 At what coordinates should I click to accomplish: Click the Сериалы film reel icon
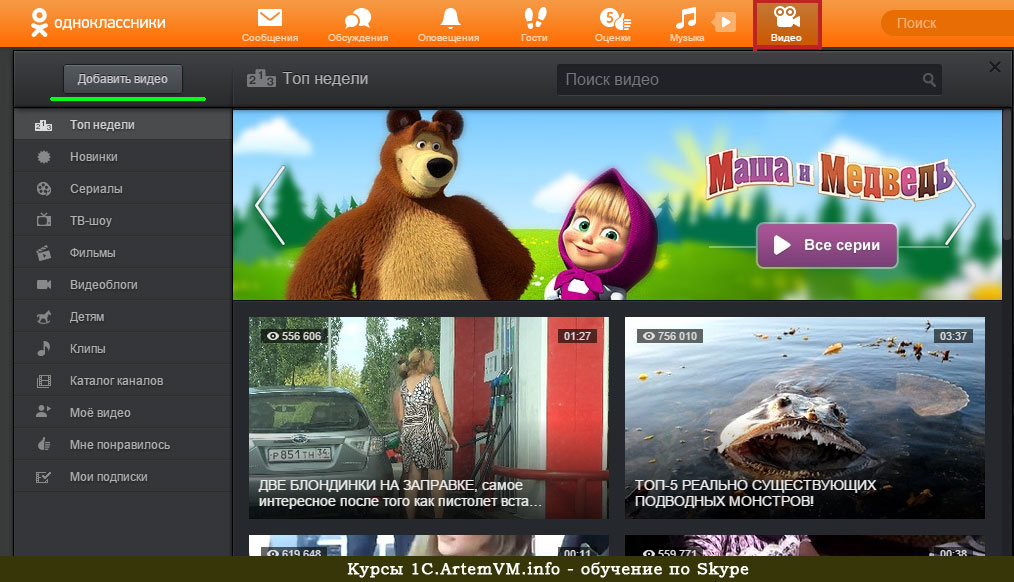(x=43, y=189)
